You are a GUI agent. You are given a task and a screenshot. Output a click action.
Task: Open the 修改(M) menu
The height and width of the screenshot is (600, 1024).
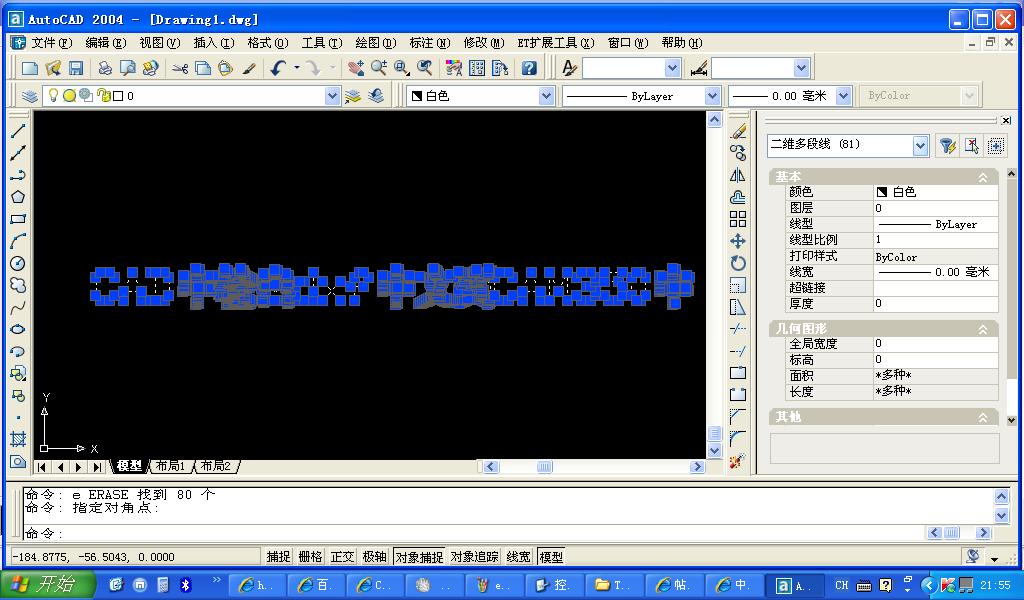click(x=484, y=43)
